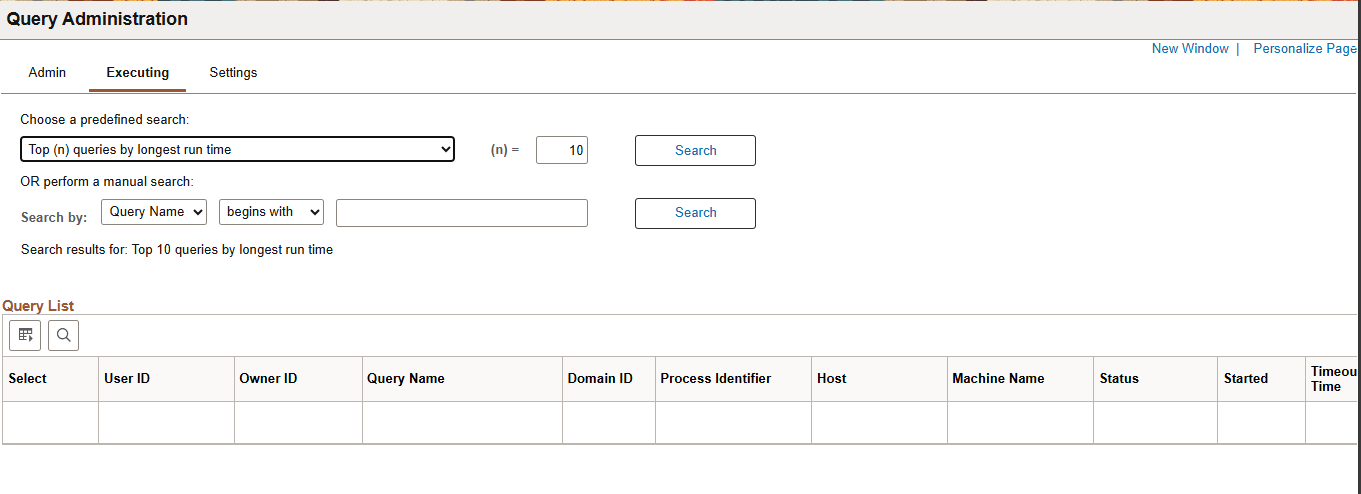
Task: Sort by the Owner ID column header
Action: (268, 379)
